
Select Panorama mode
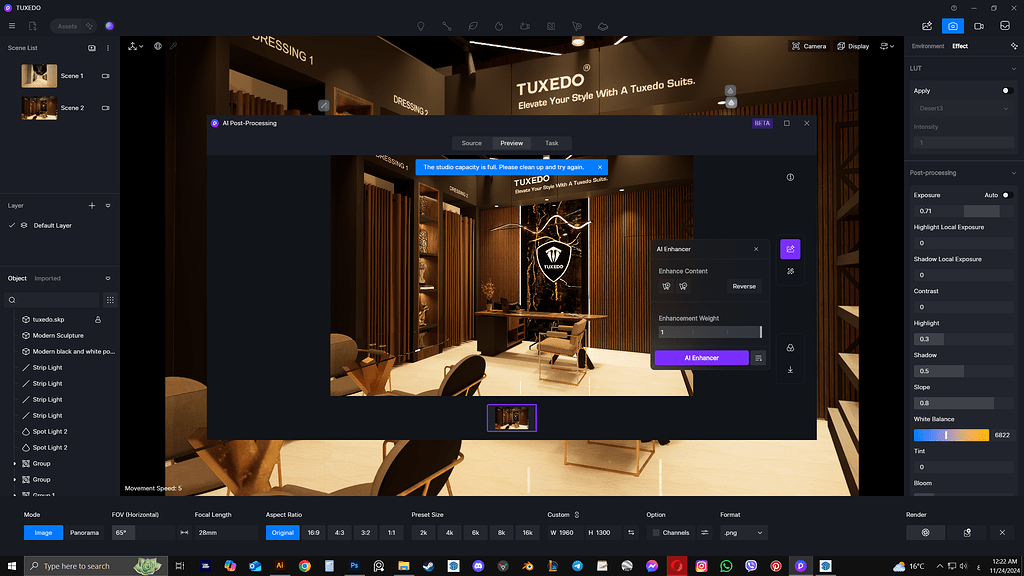(84, 533)
